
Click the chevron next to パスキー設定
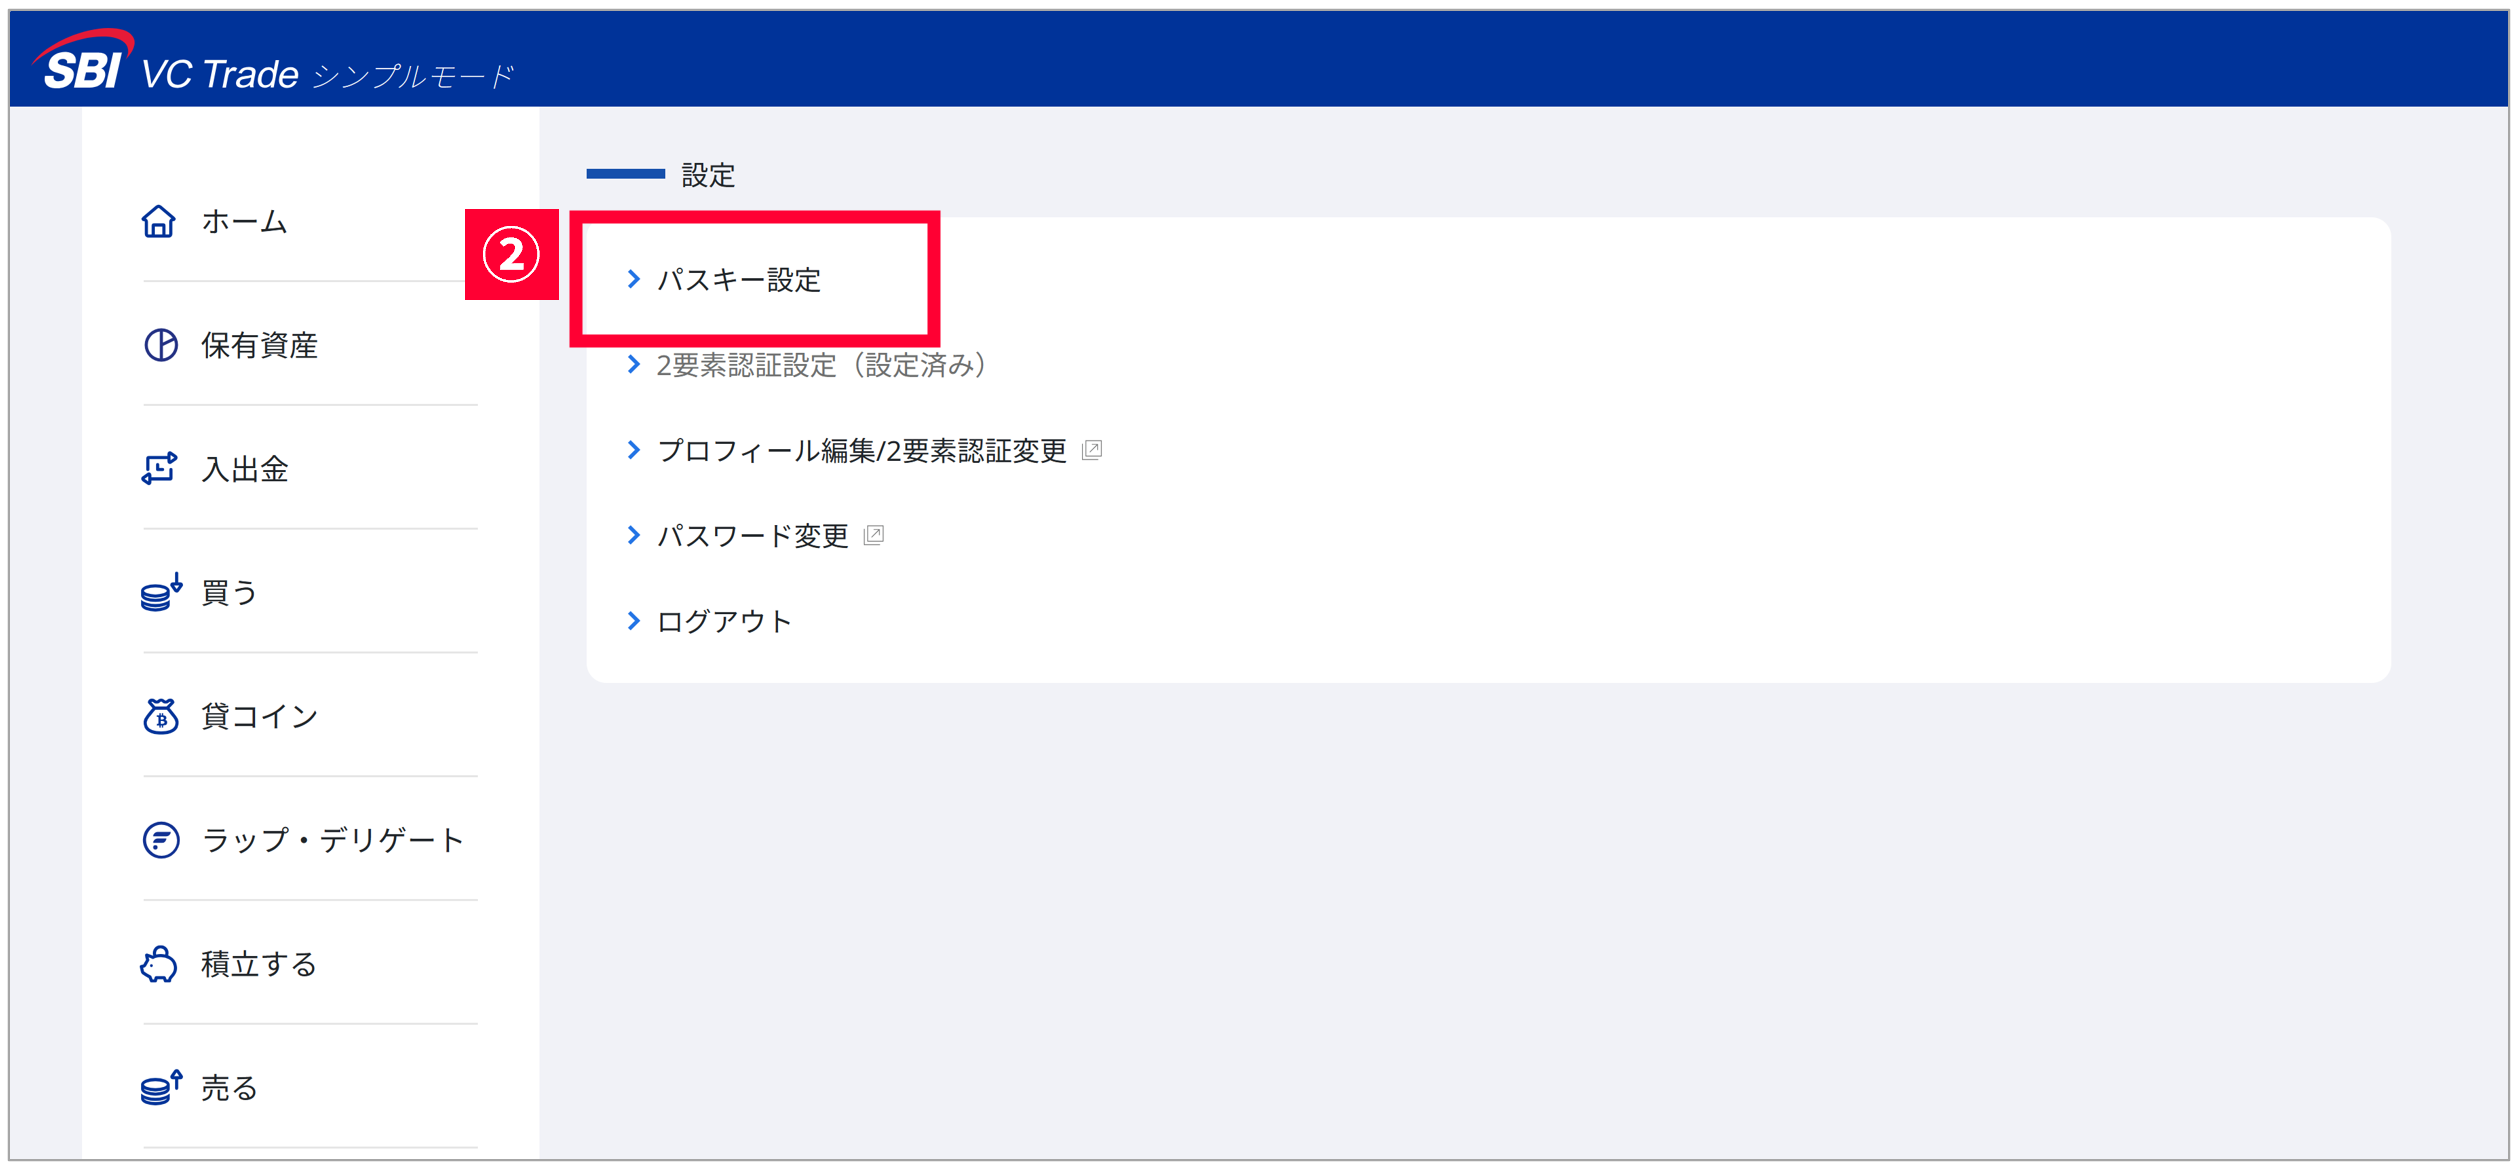[633, 279]
